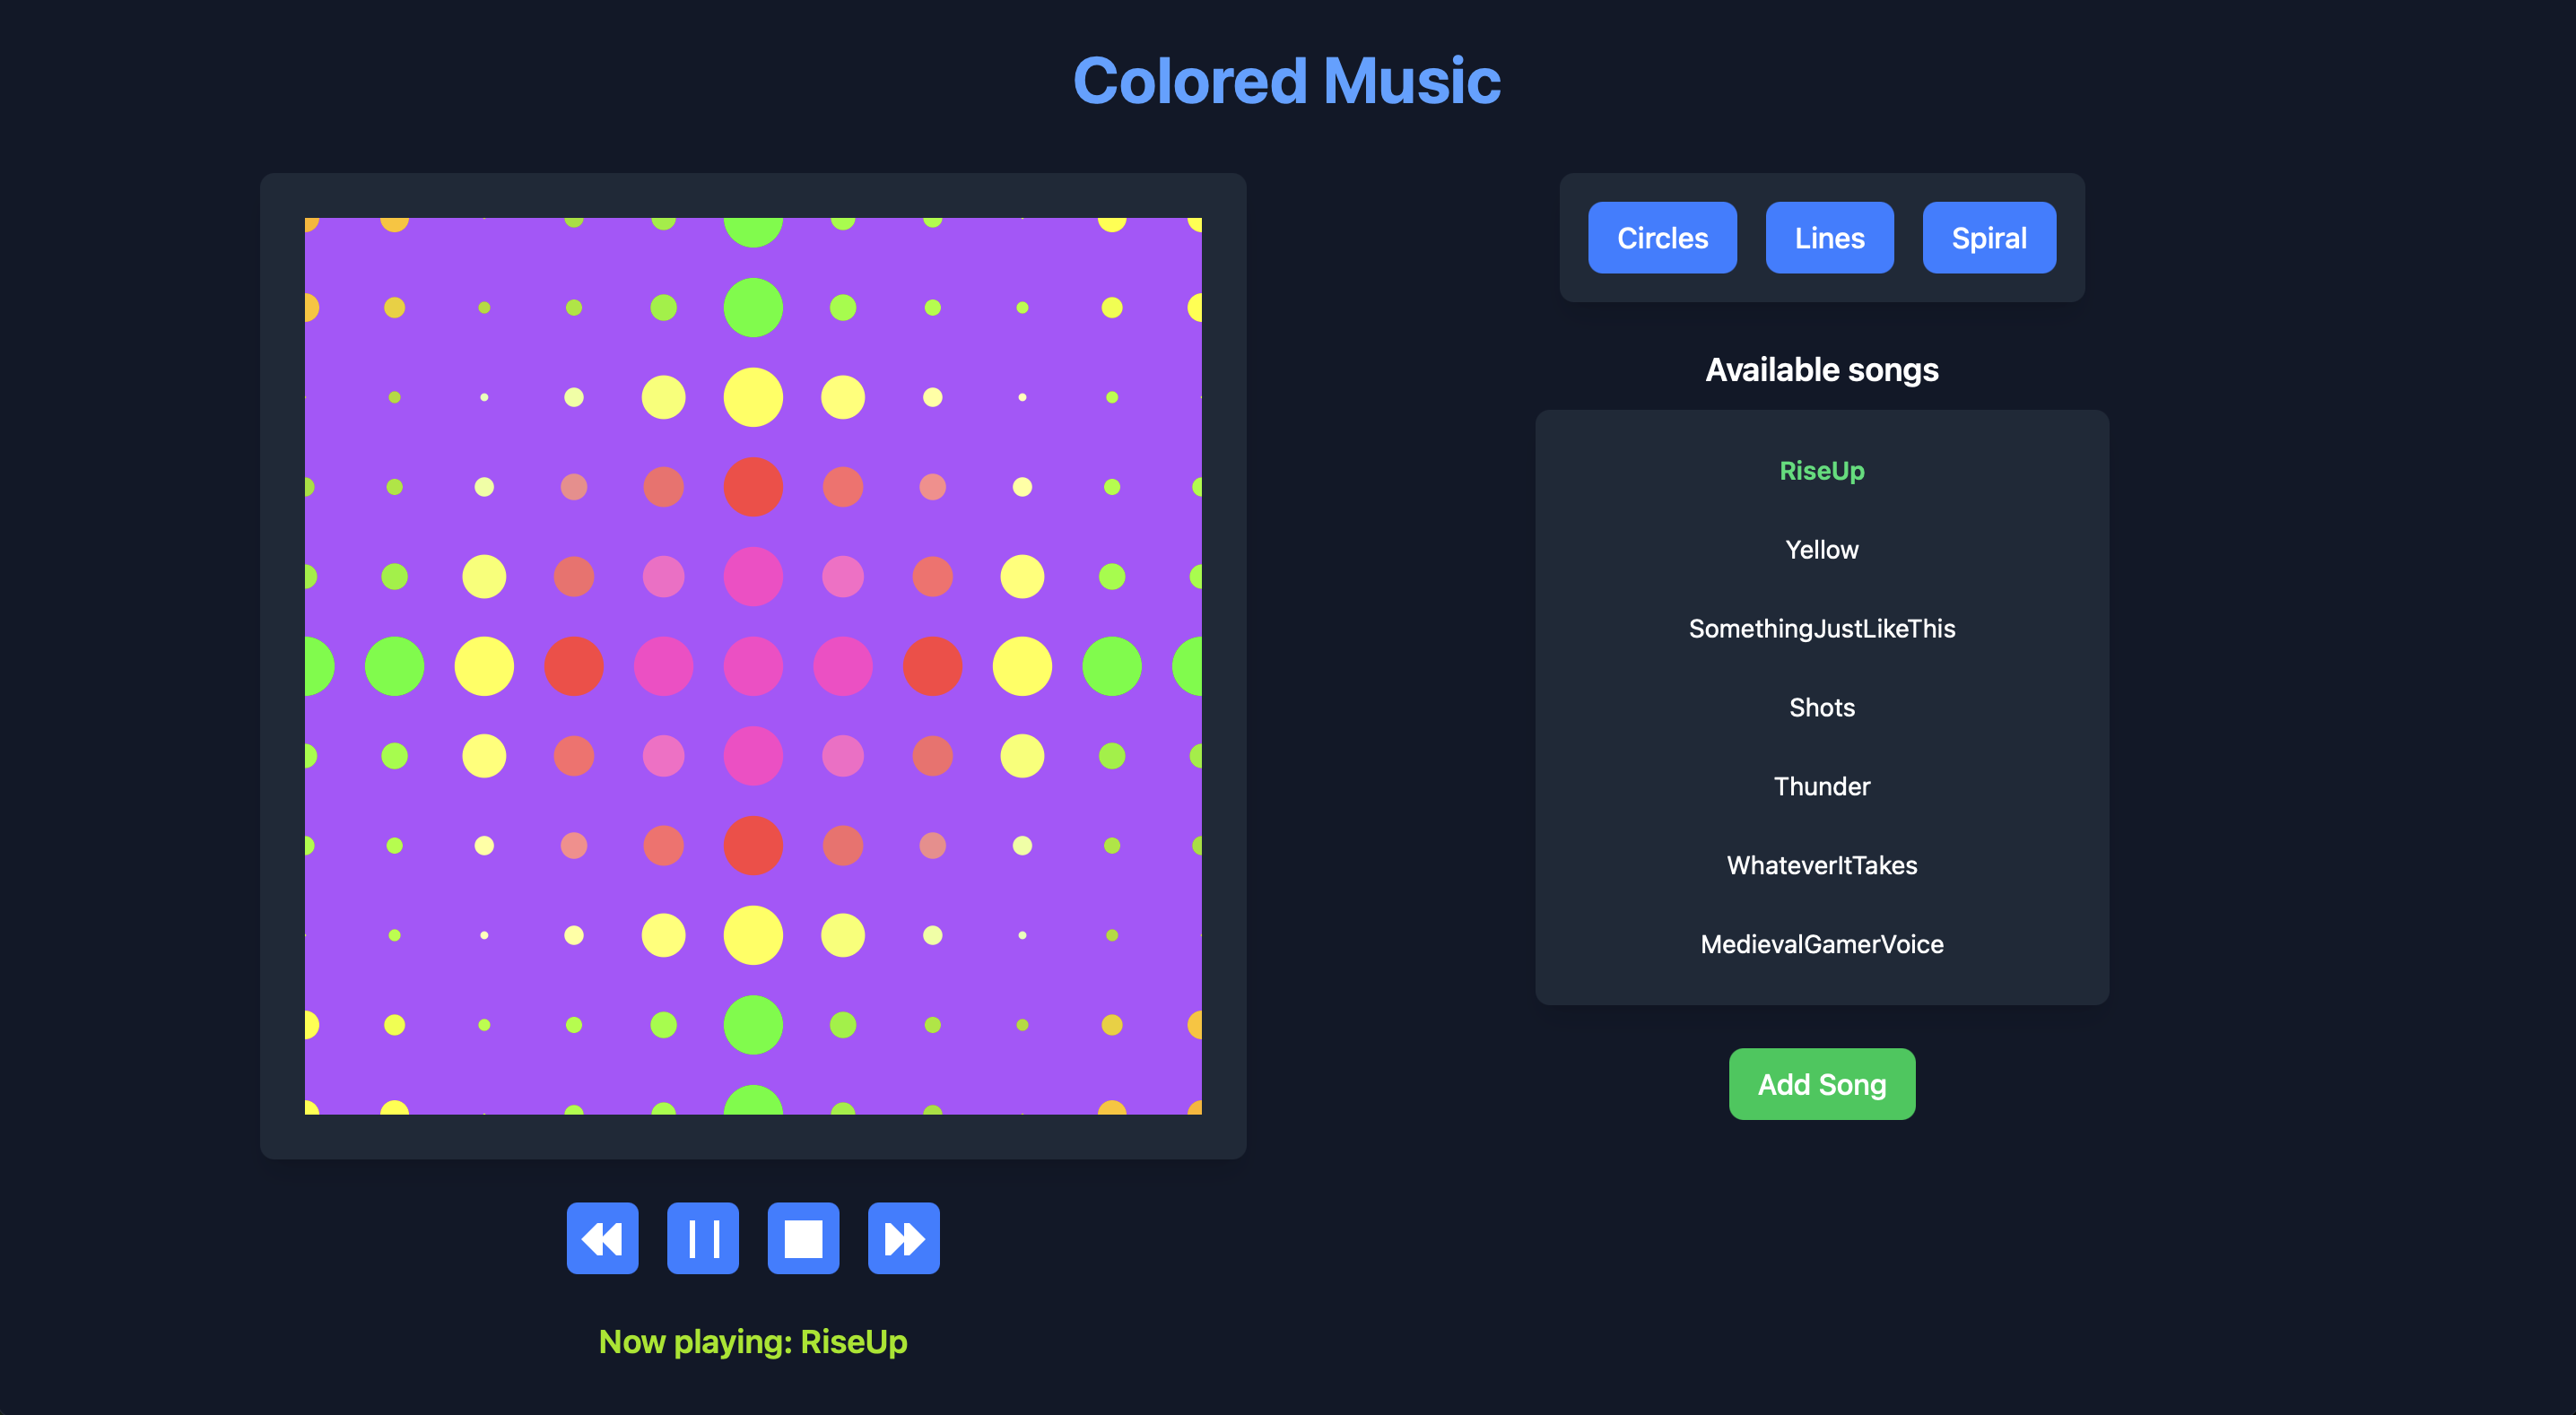The height and width of the screenshot is (1415, 2576).
Task: Play WhateverItTakes
Action: click(x=1822, y=865)
